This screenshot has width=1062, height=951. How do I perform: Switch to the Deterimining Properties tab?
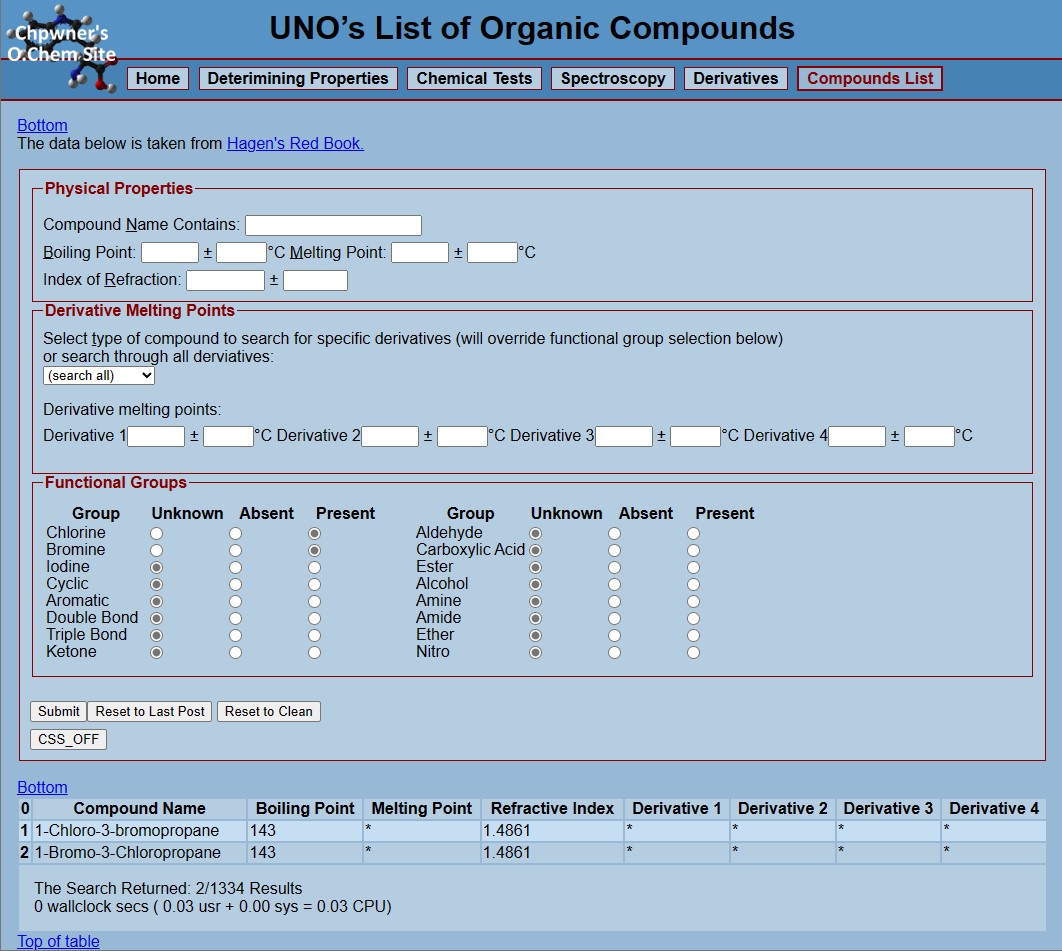point(297,77)
